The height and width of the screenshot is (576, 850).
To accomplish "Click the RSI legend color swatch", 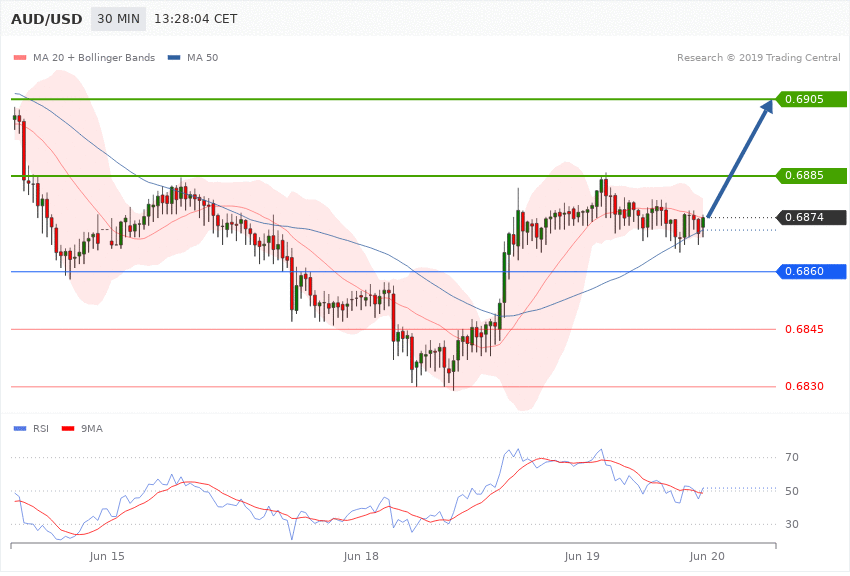I will 20,429.
